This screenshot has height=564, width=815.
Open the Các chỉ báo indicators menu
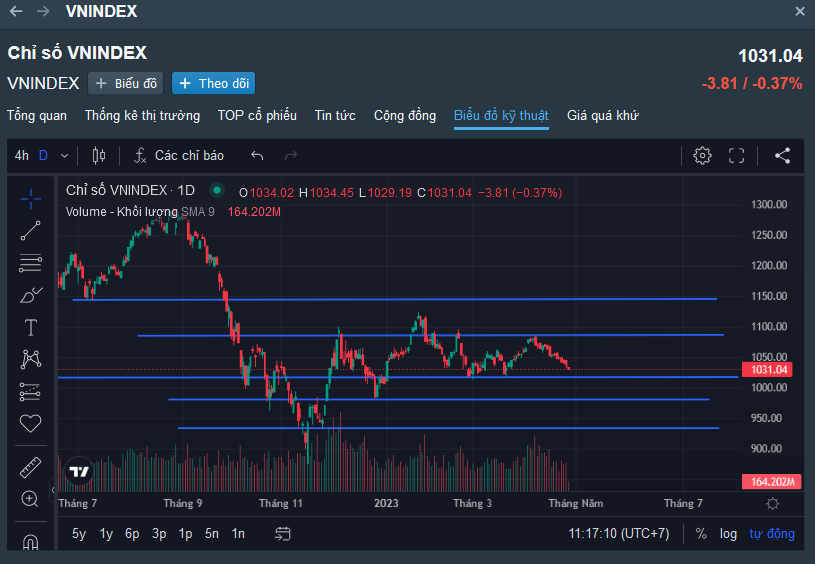tap(179, 155)
